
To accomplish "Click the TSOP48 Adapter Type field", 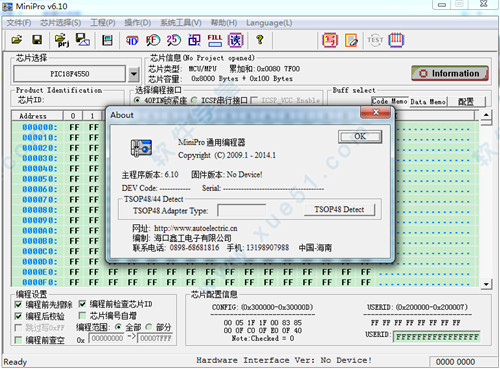I will (x=241, y=210).
